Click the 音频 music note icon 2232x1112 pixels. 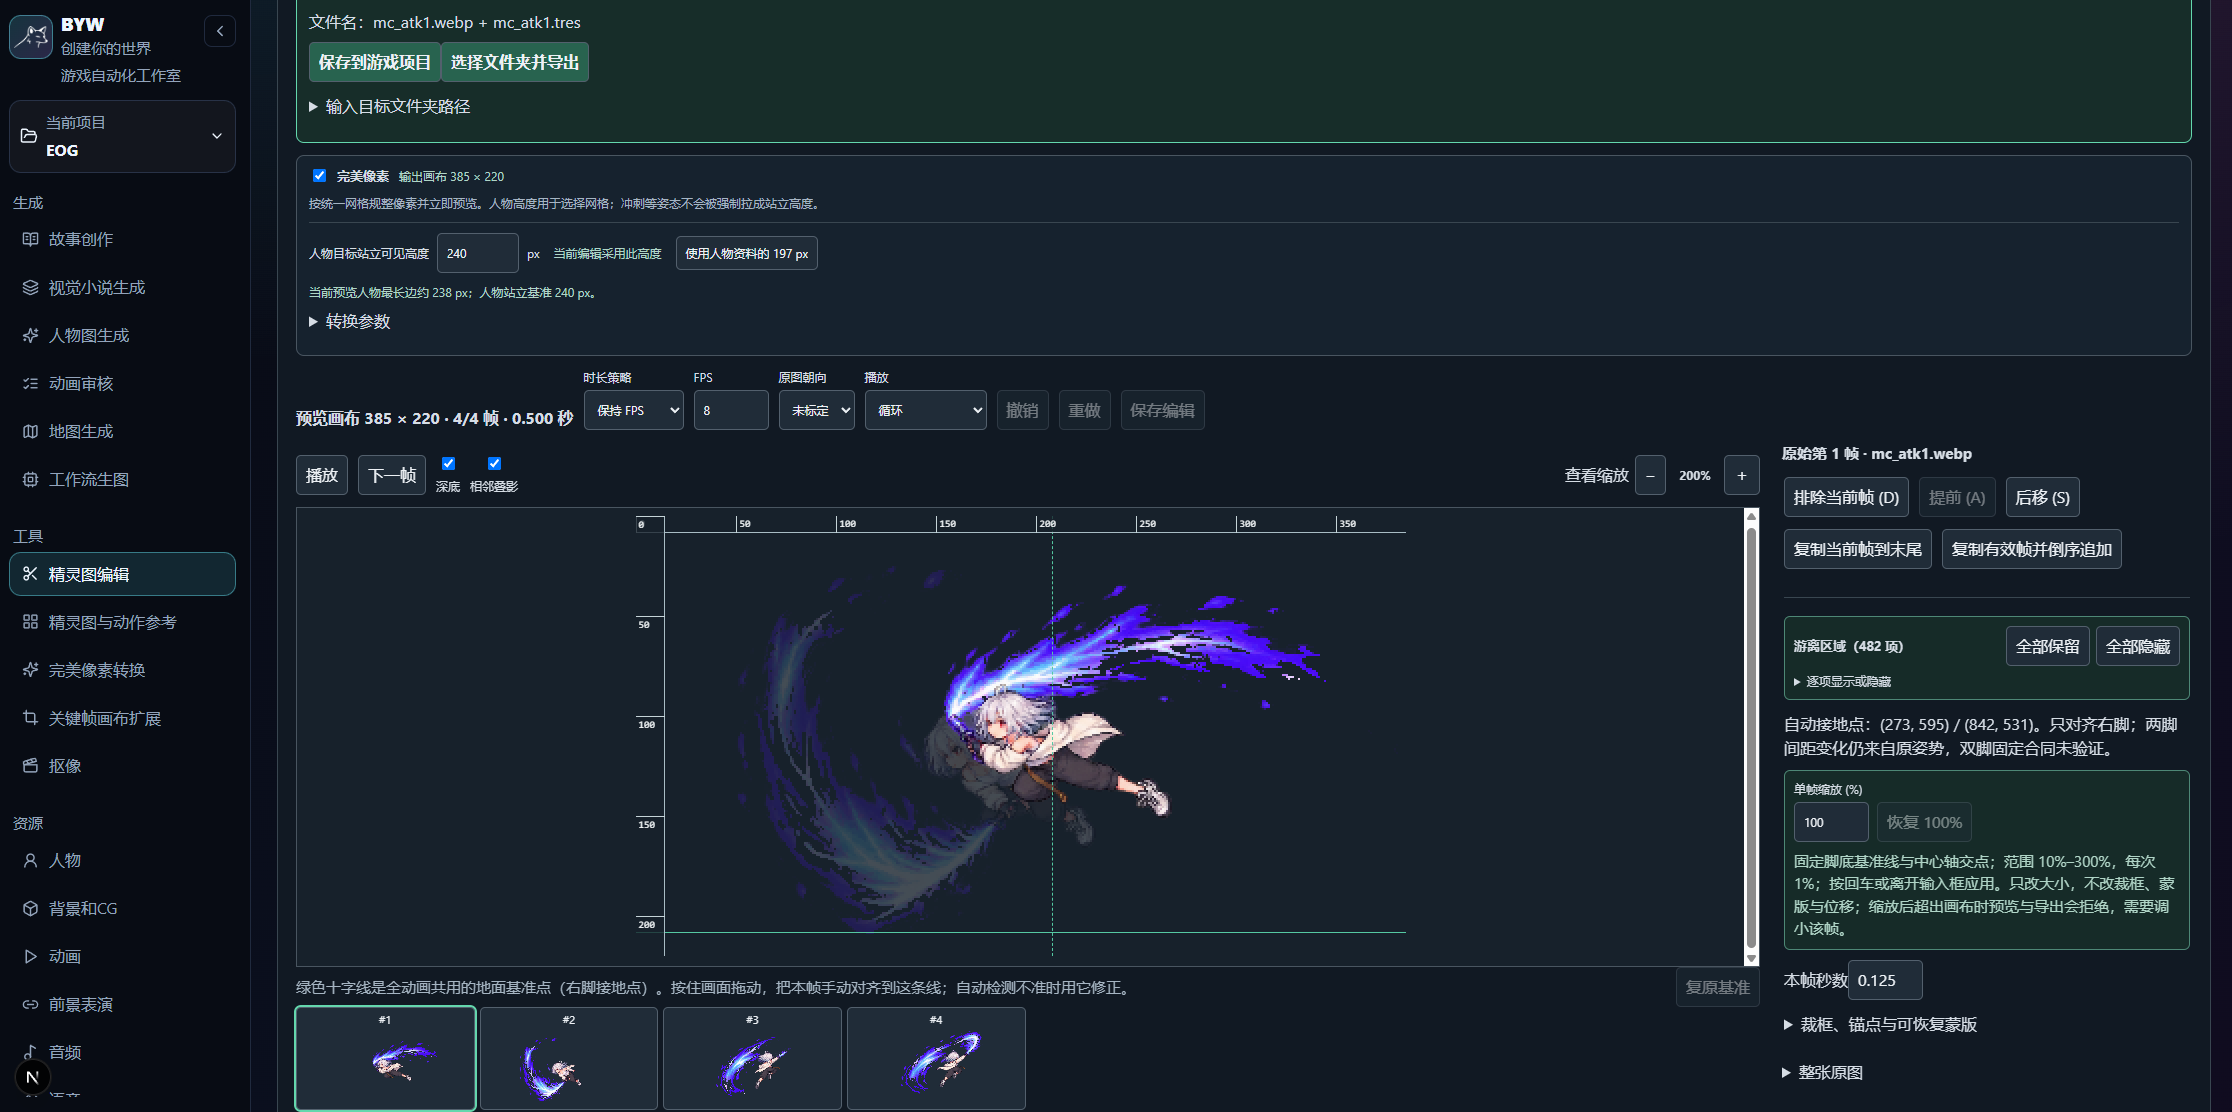pyautogui.click(x=30, y=1052)
